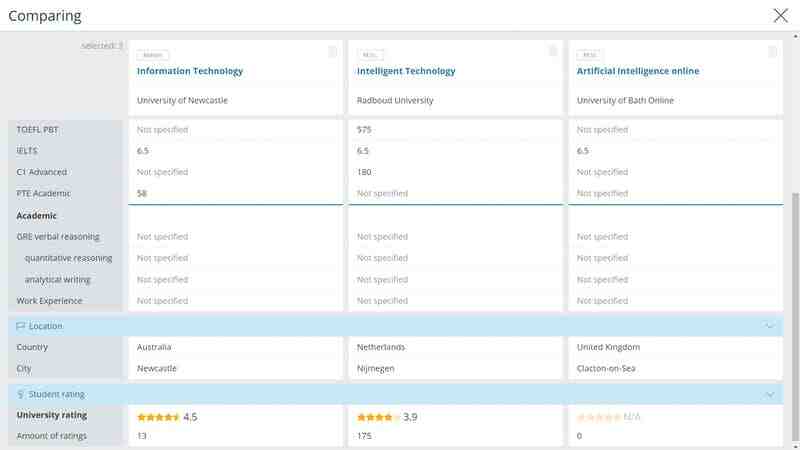
Task: Delete Artificial Intelligence online card via trash icon
Action: [772, 52]
